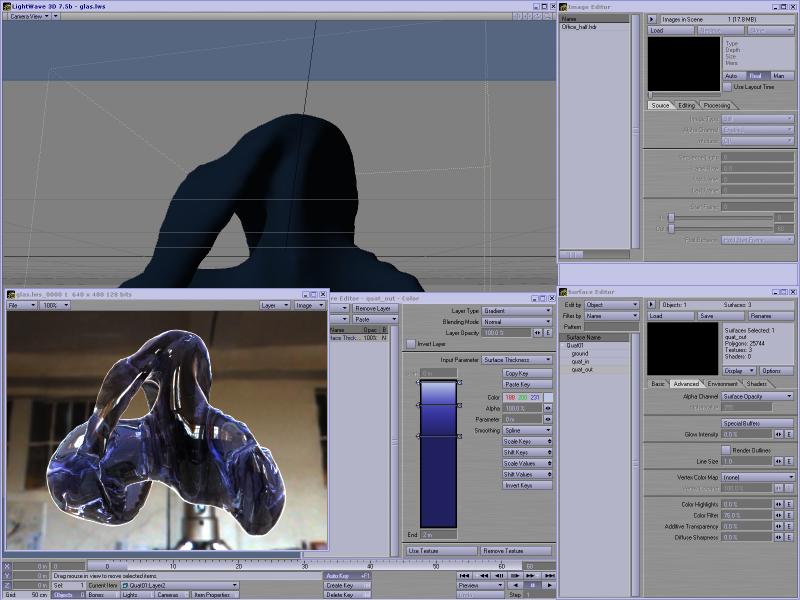Select the middle gradient key handle
Screen dimensions: 800x600
coord(418,405)
